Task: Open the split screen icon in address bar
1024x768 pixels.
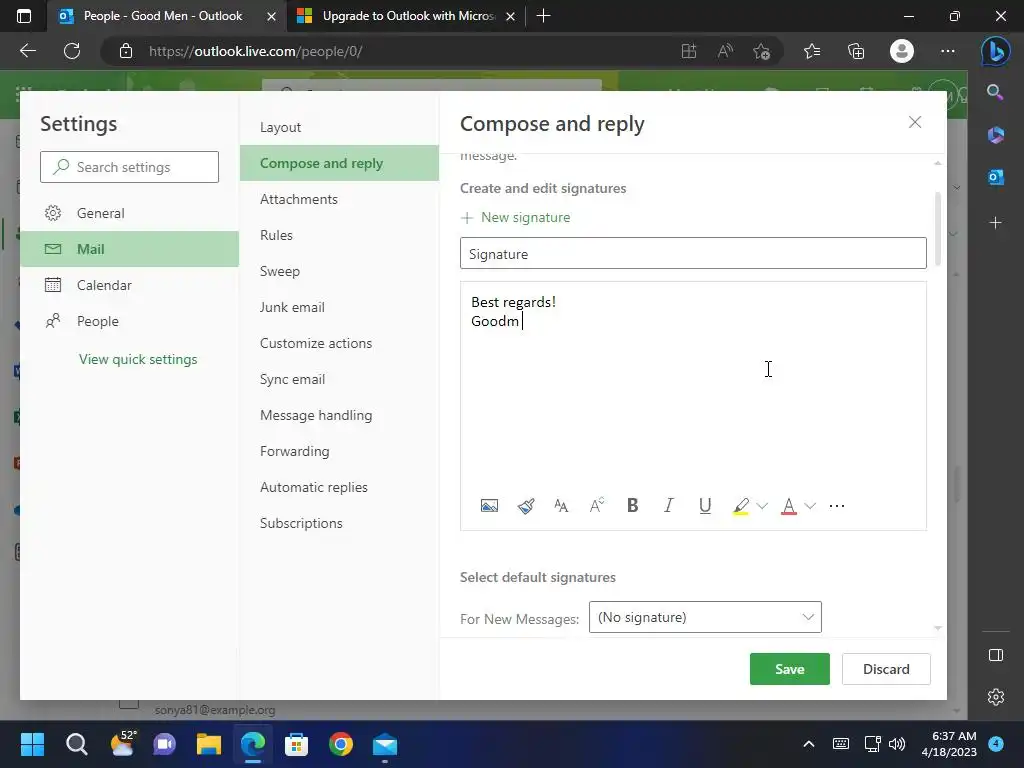Action: (x=689, y=51)
